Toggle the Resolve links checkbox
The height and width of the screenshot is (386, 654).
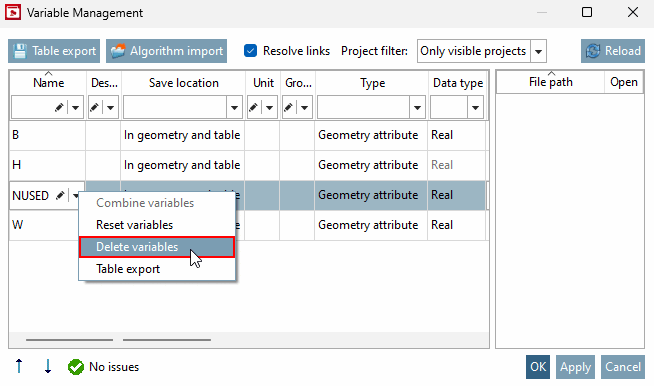250,51
